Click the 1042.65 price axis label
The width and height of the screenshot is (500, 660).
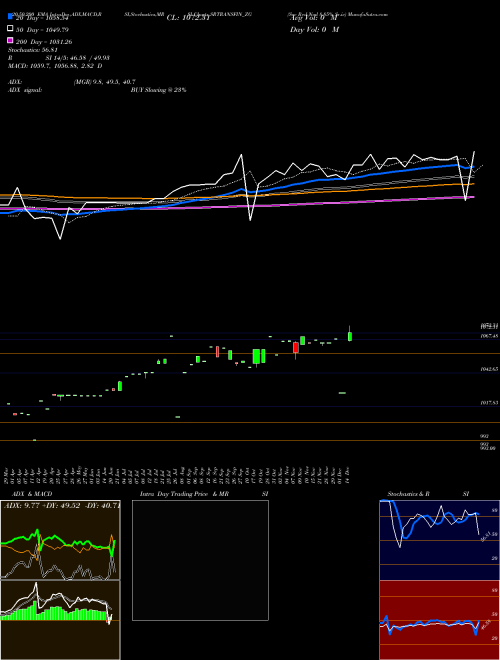[489, 369]
